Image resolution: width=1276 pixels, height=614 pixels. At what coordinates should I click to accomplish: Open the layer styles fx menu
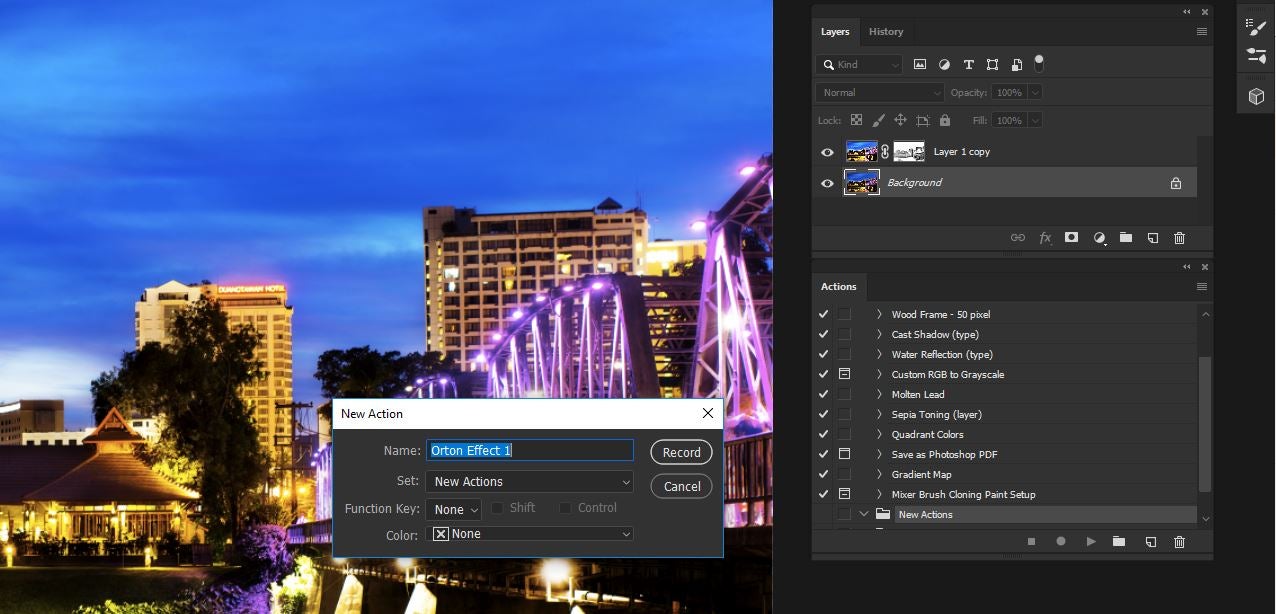(x=1045, y=238)
